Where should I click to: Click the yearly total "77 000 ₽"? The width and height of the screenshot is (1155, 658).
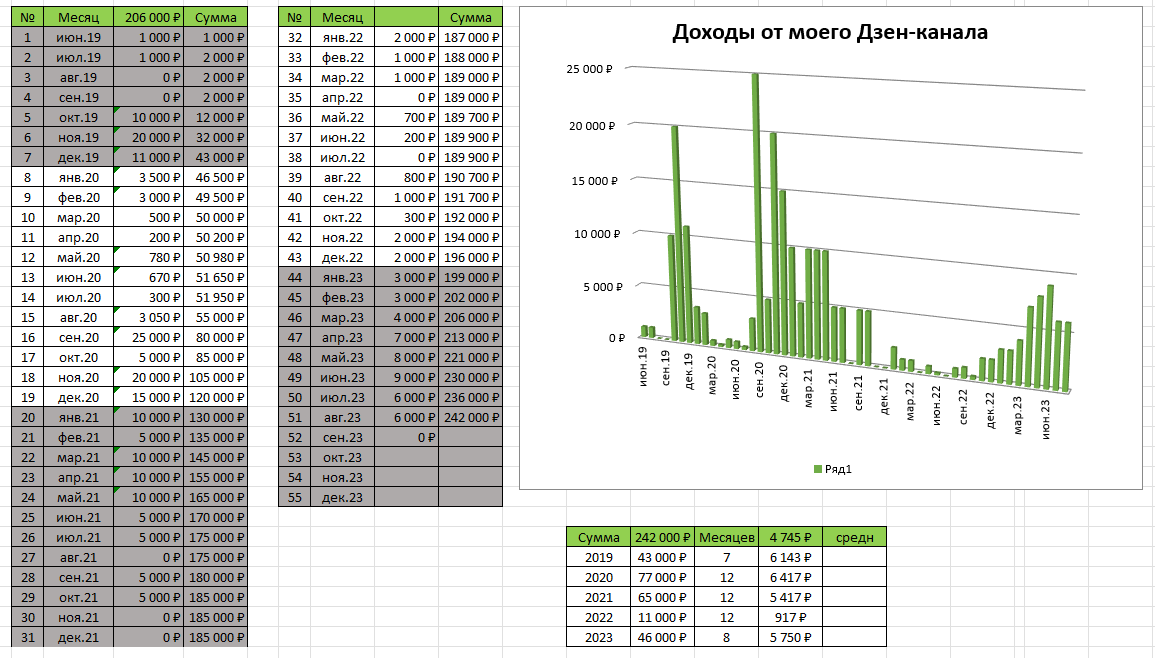(663, 578)
